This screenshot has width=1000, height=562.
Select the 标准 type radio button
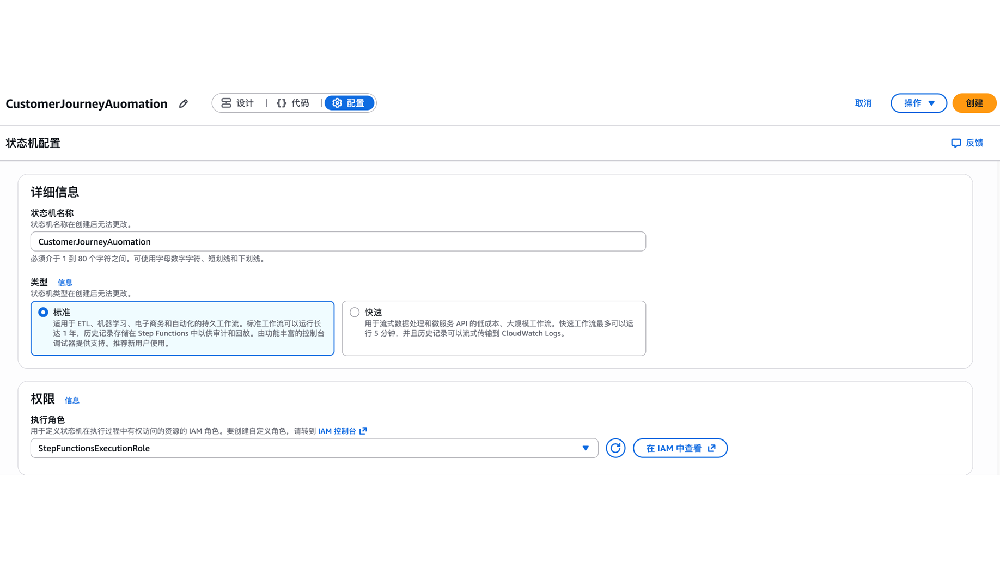tap(43, 312)
